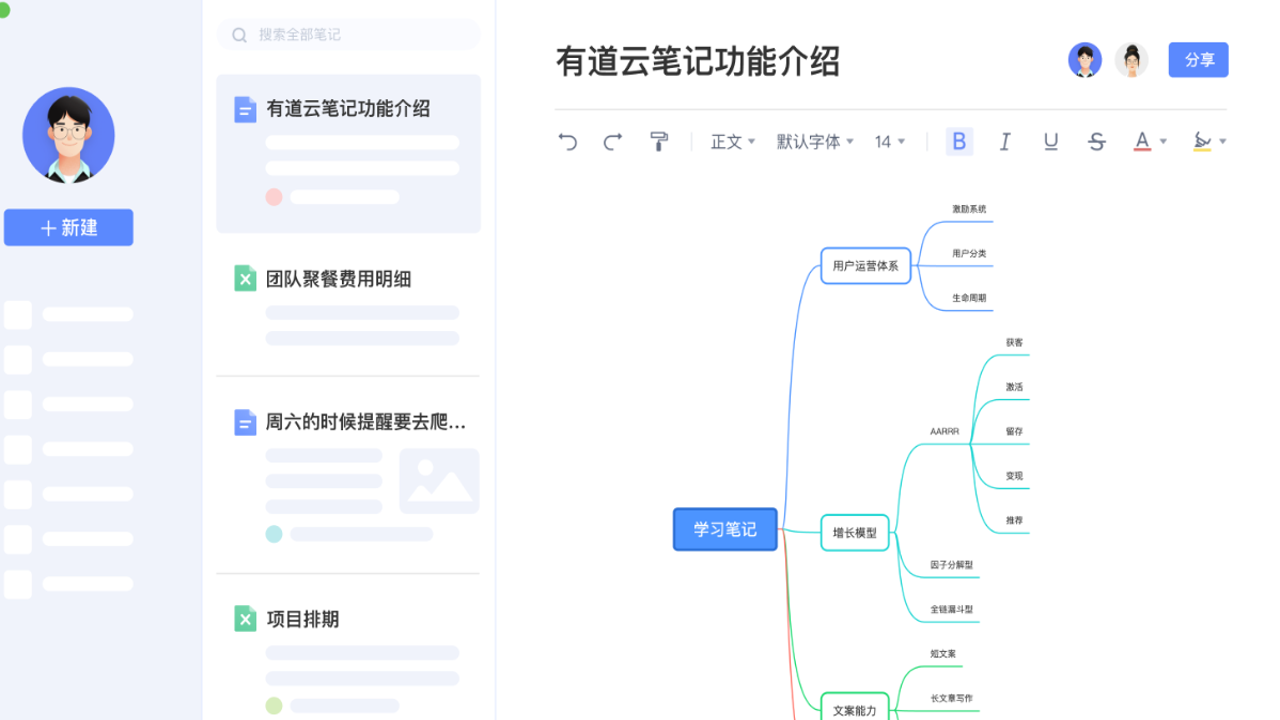Image resolution: width=1280 pixels, height=720 pixels.
Task: Click the 全链漏斗型 branch label
Action: pos(951,609)
